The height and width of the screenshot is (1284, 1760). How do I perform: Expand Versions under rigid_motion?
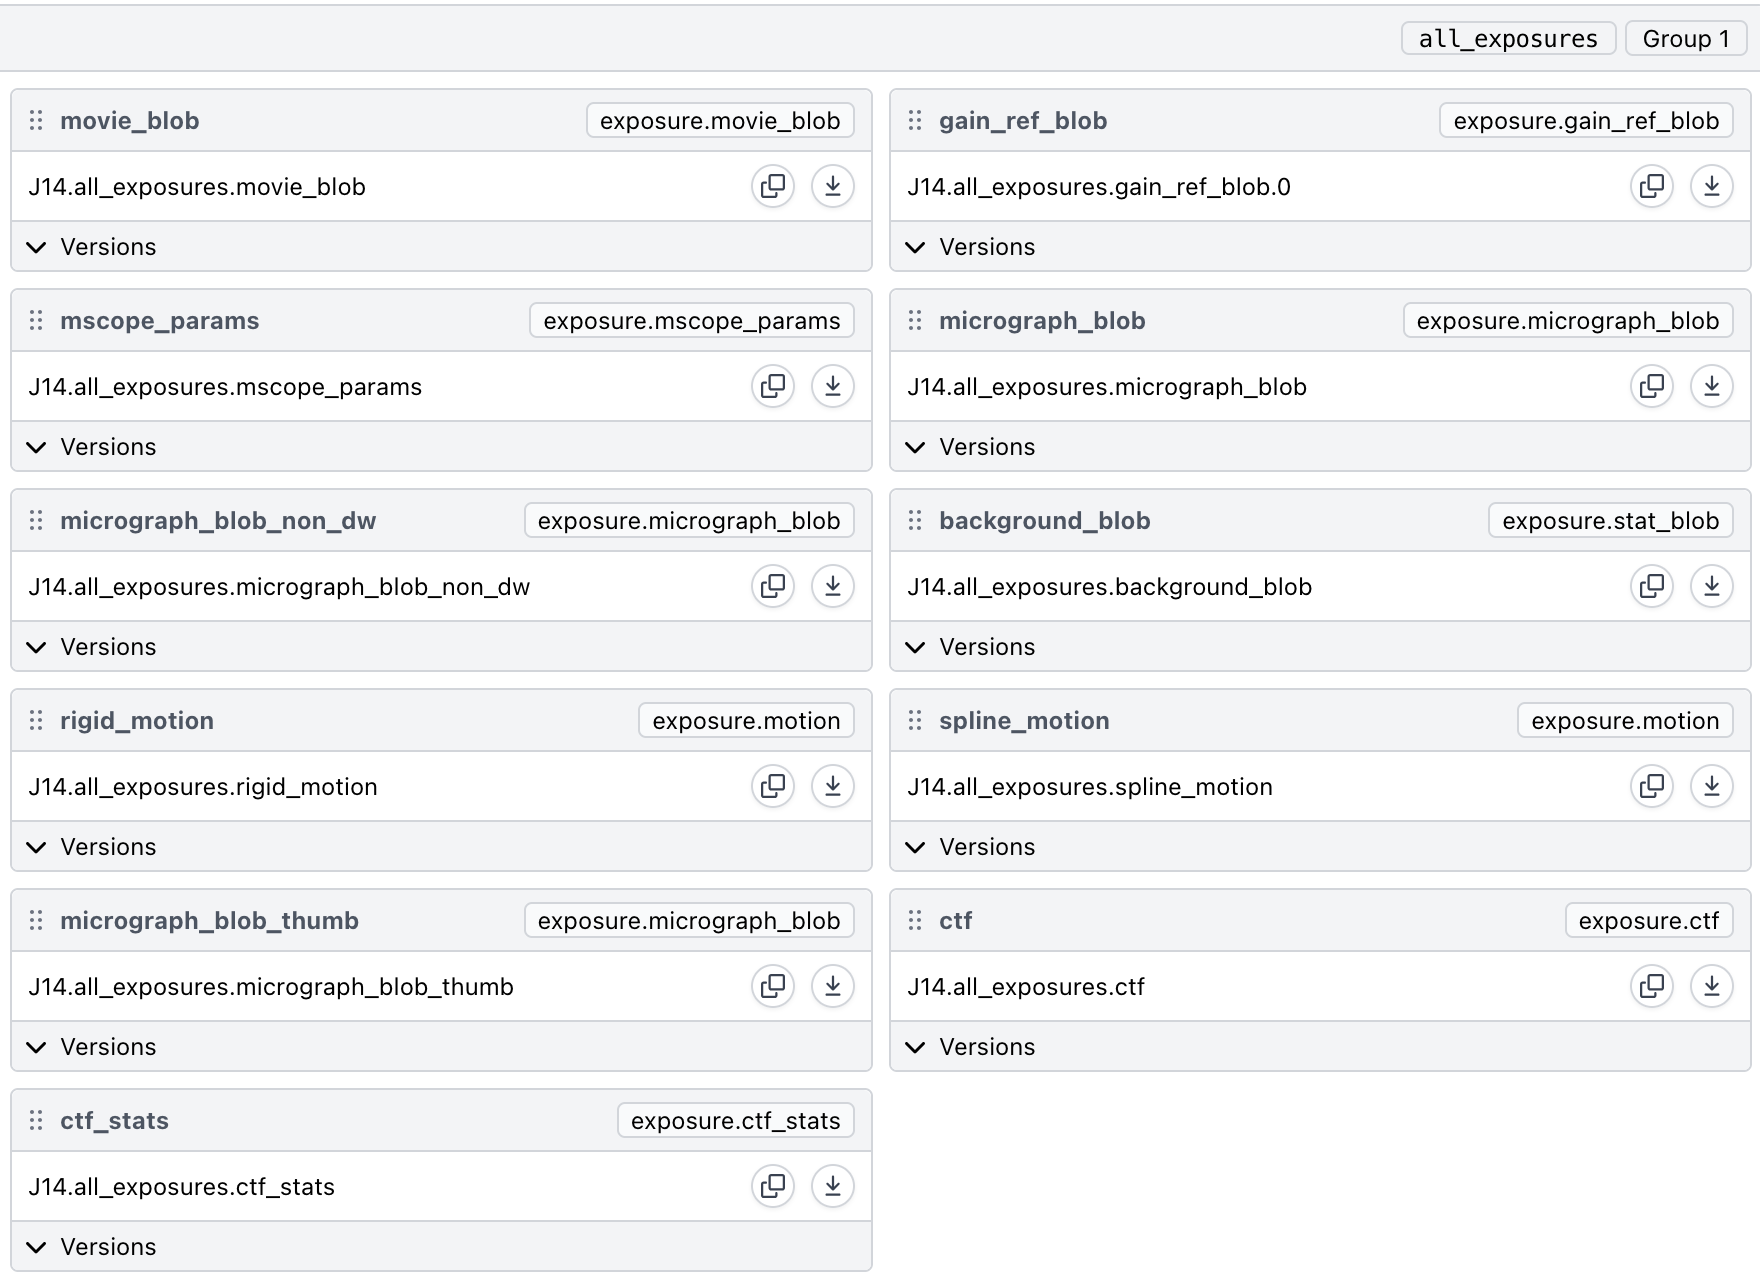[93, 847]
